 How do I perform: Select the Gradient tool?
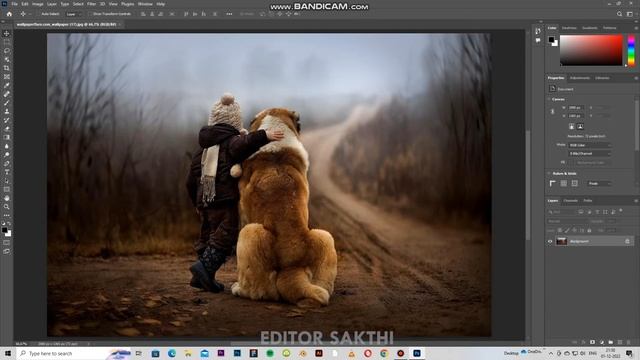pyautogui.click(x=7, y=137)
